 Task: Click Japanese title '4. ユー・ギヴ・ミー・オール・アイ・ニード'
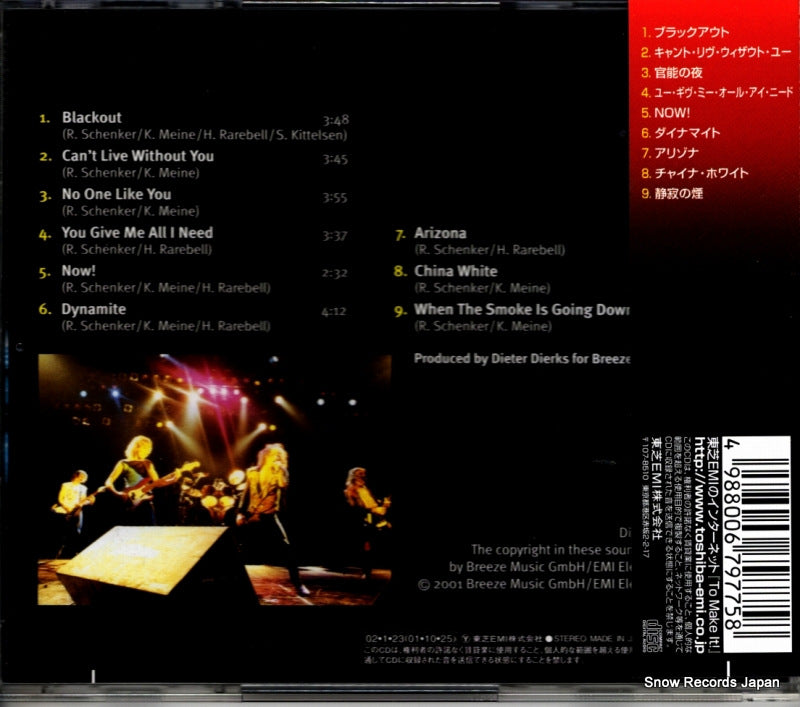coord(717,93)
